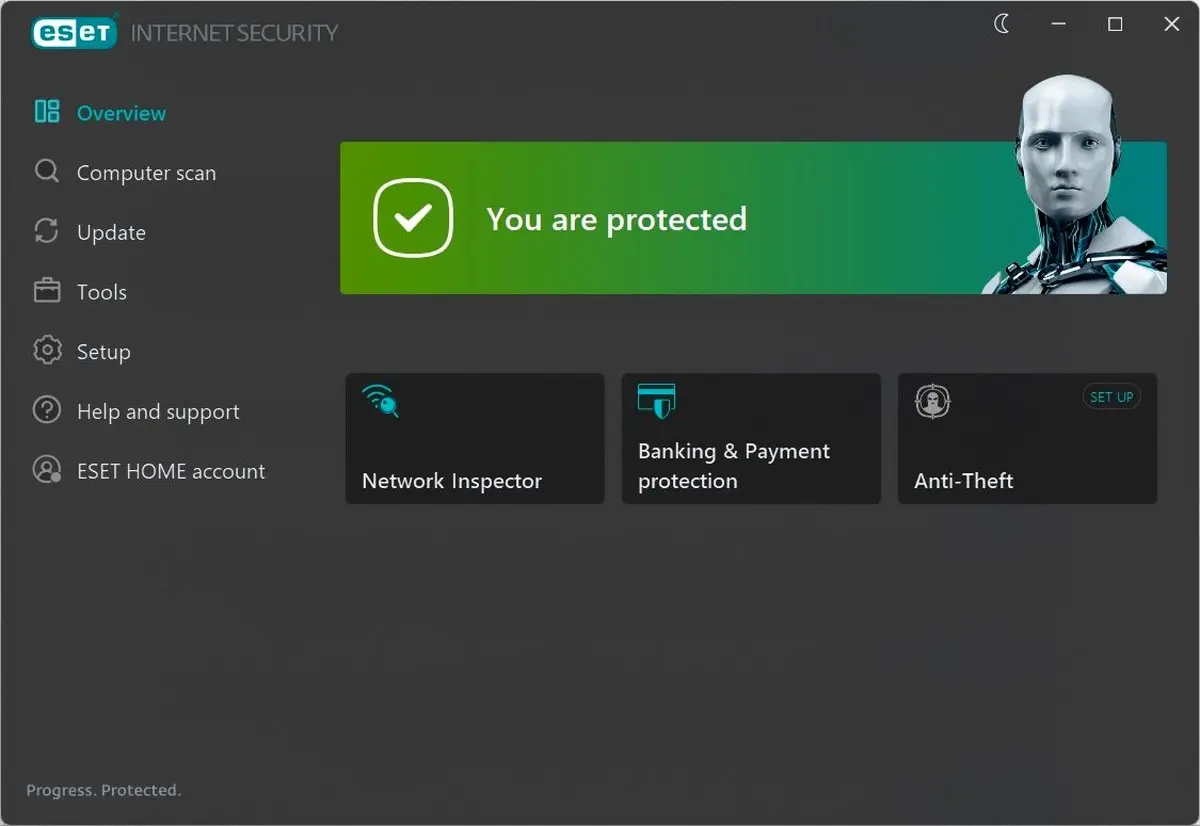The image size is (1200, 826).
Task: Click the Overview sidebar icon
Action: point(47,112)
